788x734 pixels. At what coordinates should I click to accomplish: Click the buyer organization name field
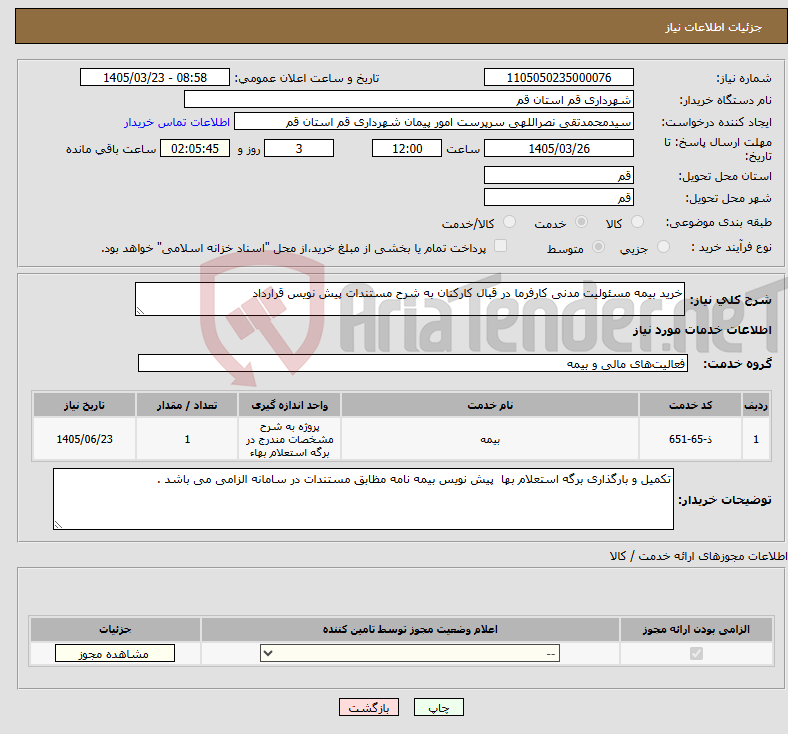[x=409, y=99]
